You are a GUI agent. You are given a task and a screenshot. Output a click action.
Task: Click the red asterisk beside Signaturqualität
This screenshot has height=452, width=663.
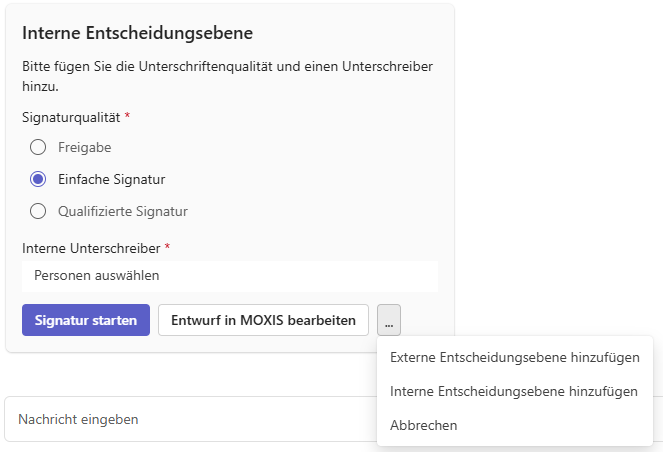pos(127,116)
